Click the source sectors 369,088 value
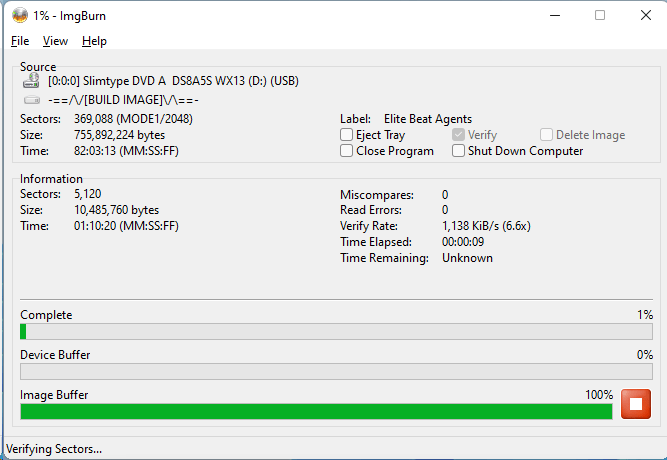Viewport: 667px width, 460px height. pyautogui.click(x=133, y=119)
